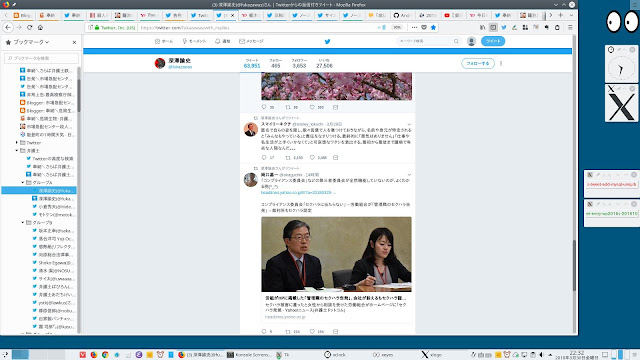This screenshot has width=640, height=360.
Task: Switch to the xeyes task in the taskbar
Action: point(383,355)
